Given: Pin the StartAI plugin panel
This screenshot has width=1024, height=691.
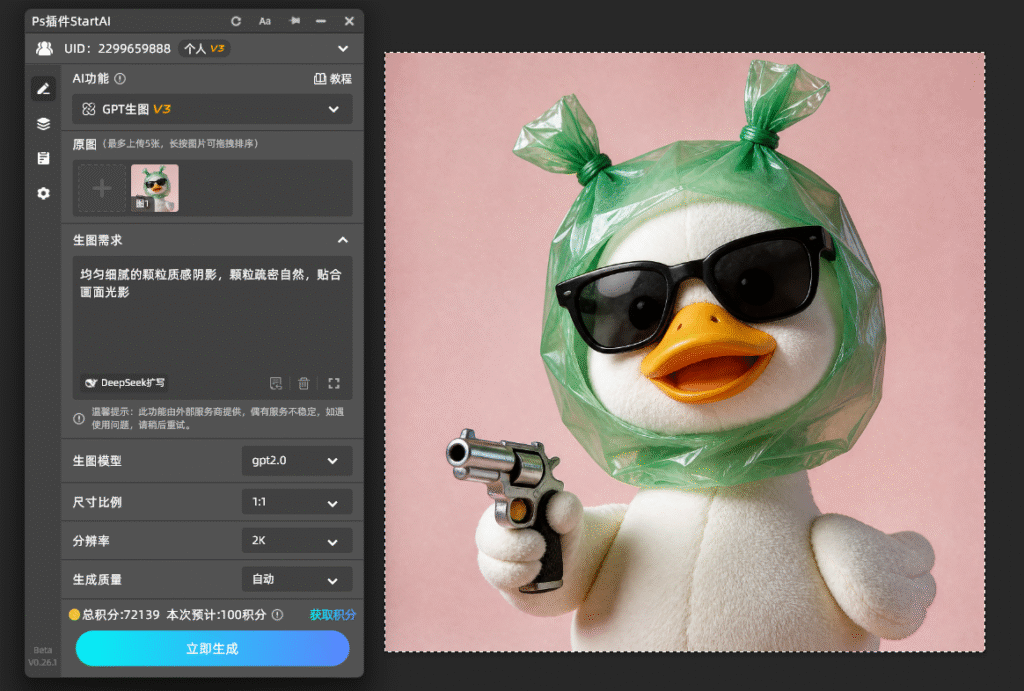Looking at the screenshot, I should (295, 21).
